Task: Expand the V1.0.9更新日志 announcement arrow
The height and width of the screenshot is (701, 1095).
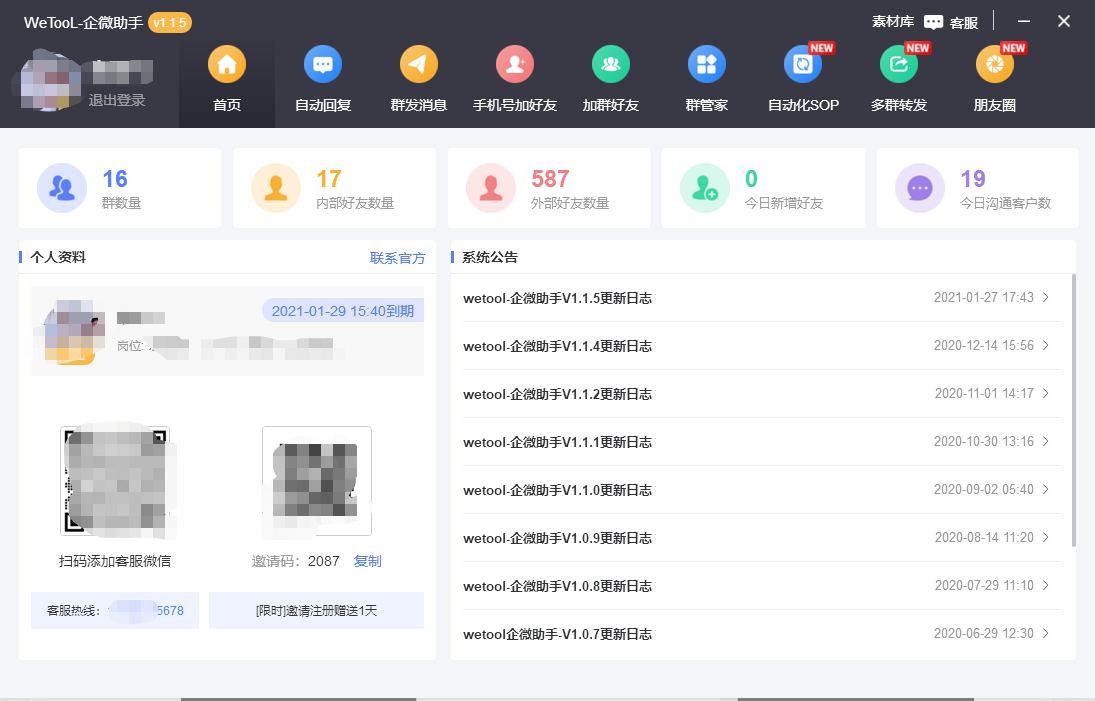Action: (1045, 538)
